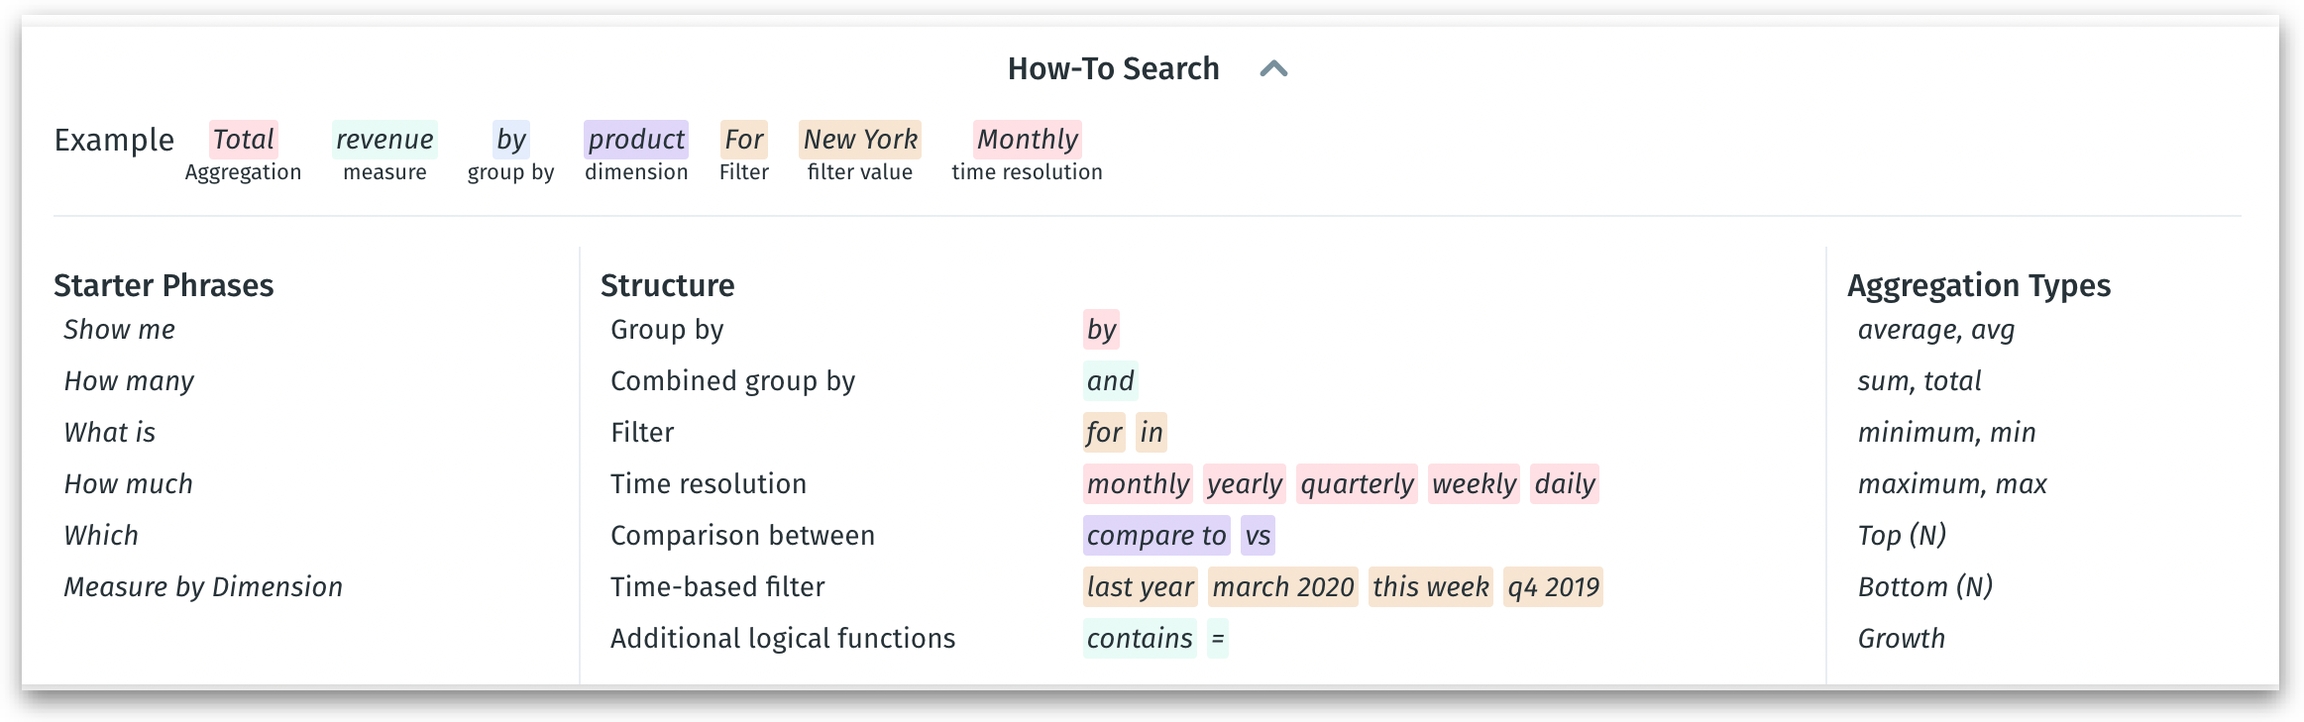Click the How-To Search heading
Image resolution: width=2304 pixels, height=722 pixels.
pyautogui.click(x=1113, y=69)
